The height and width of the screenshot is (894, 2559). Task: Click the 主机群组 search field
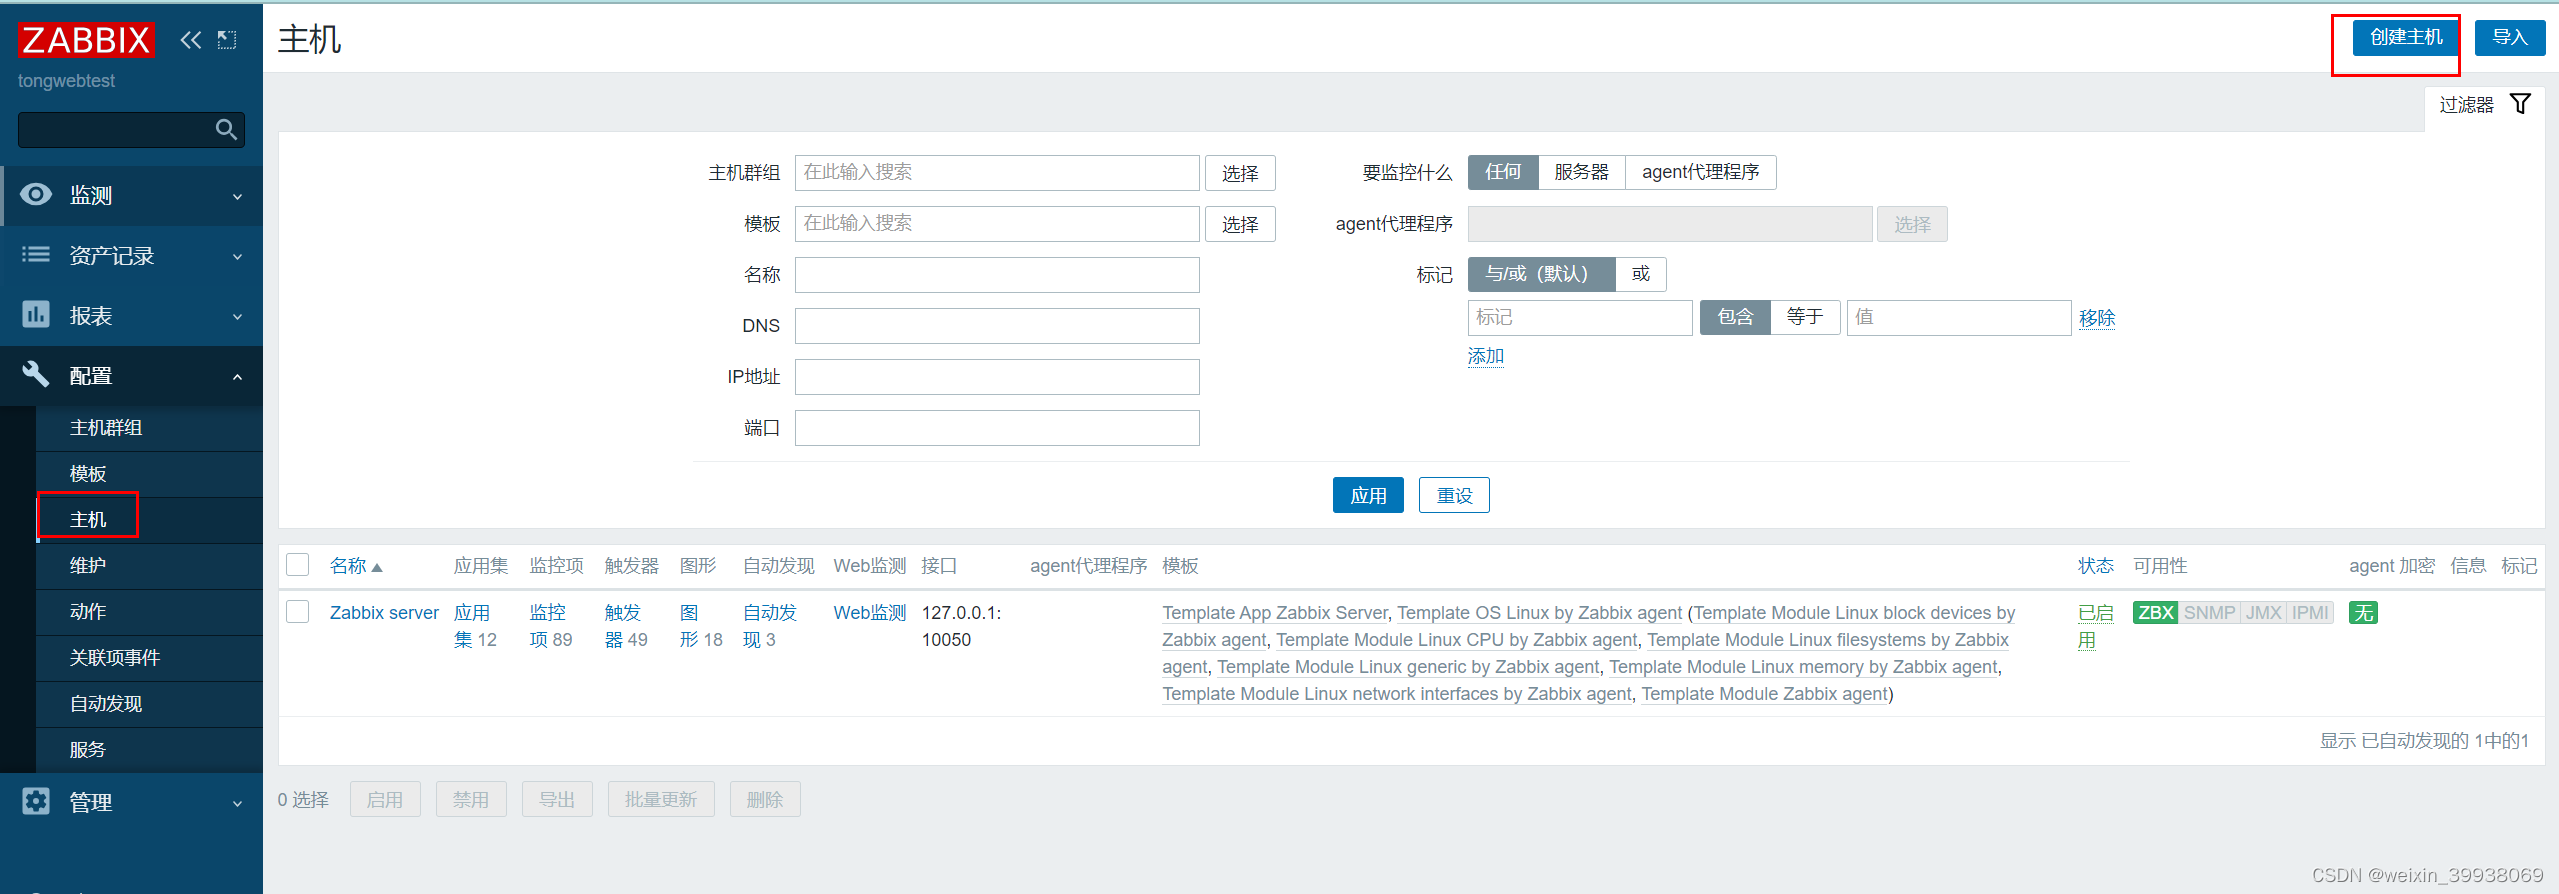[997, 172]
